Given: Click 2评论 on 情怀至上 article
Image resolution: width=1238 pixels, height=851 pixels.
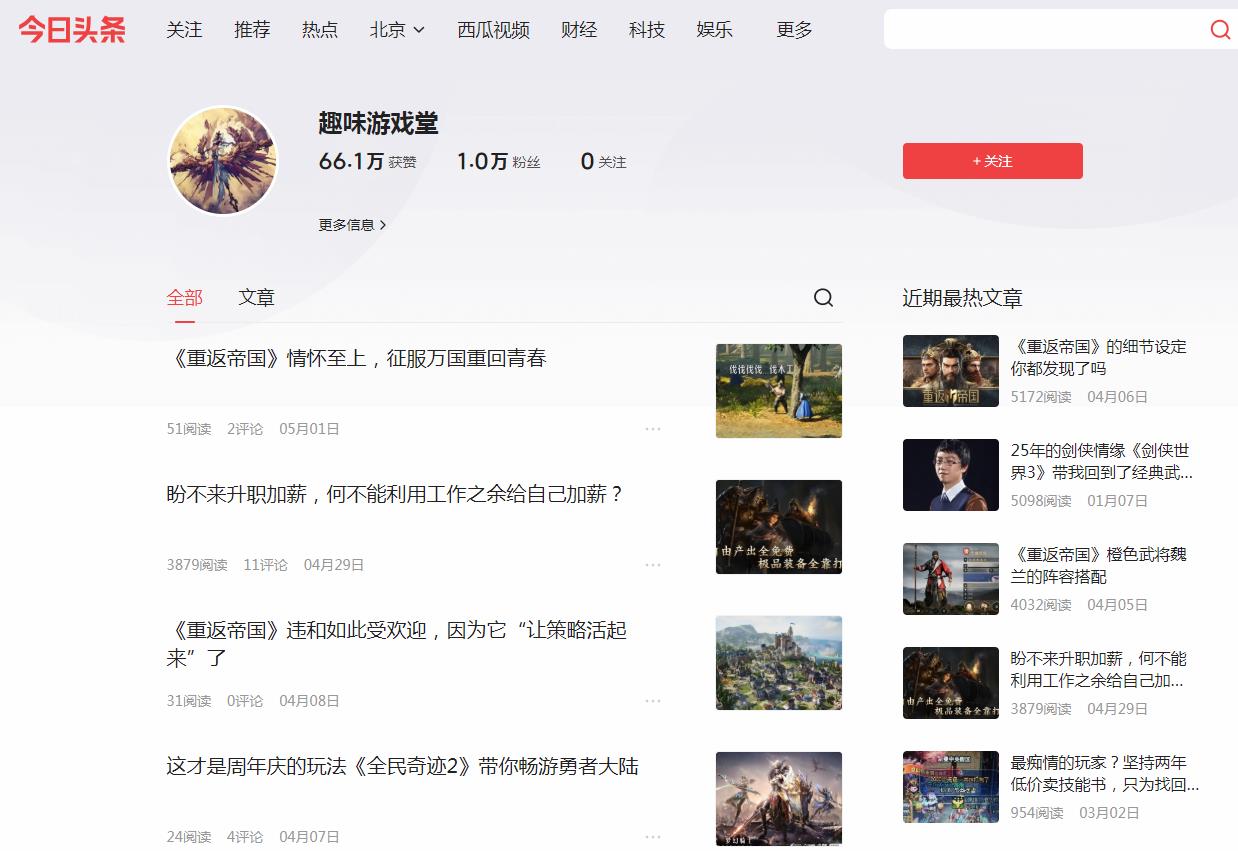Looking at the screenshot, I should 245,429.
